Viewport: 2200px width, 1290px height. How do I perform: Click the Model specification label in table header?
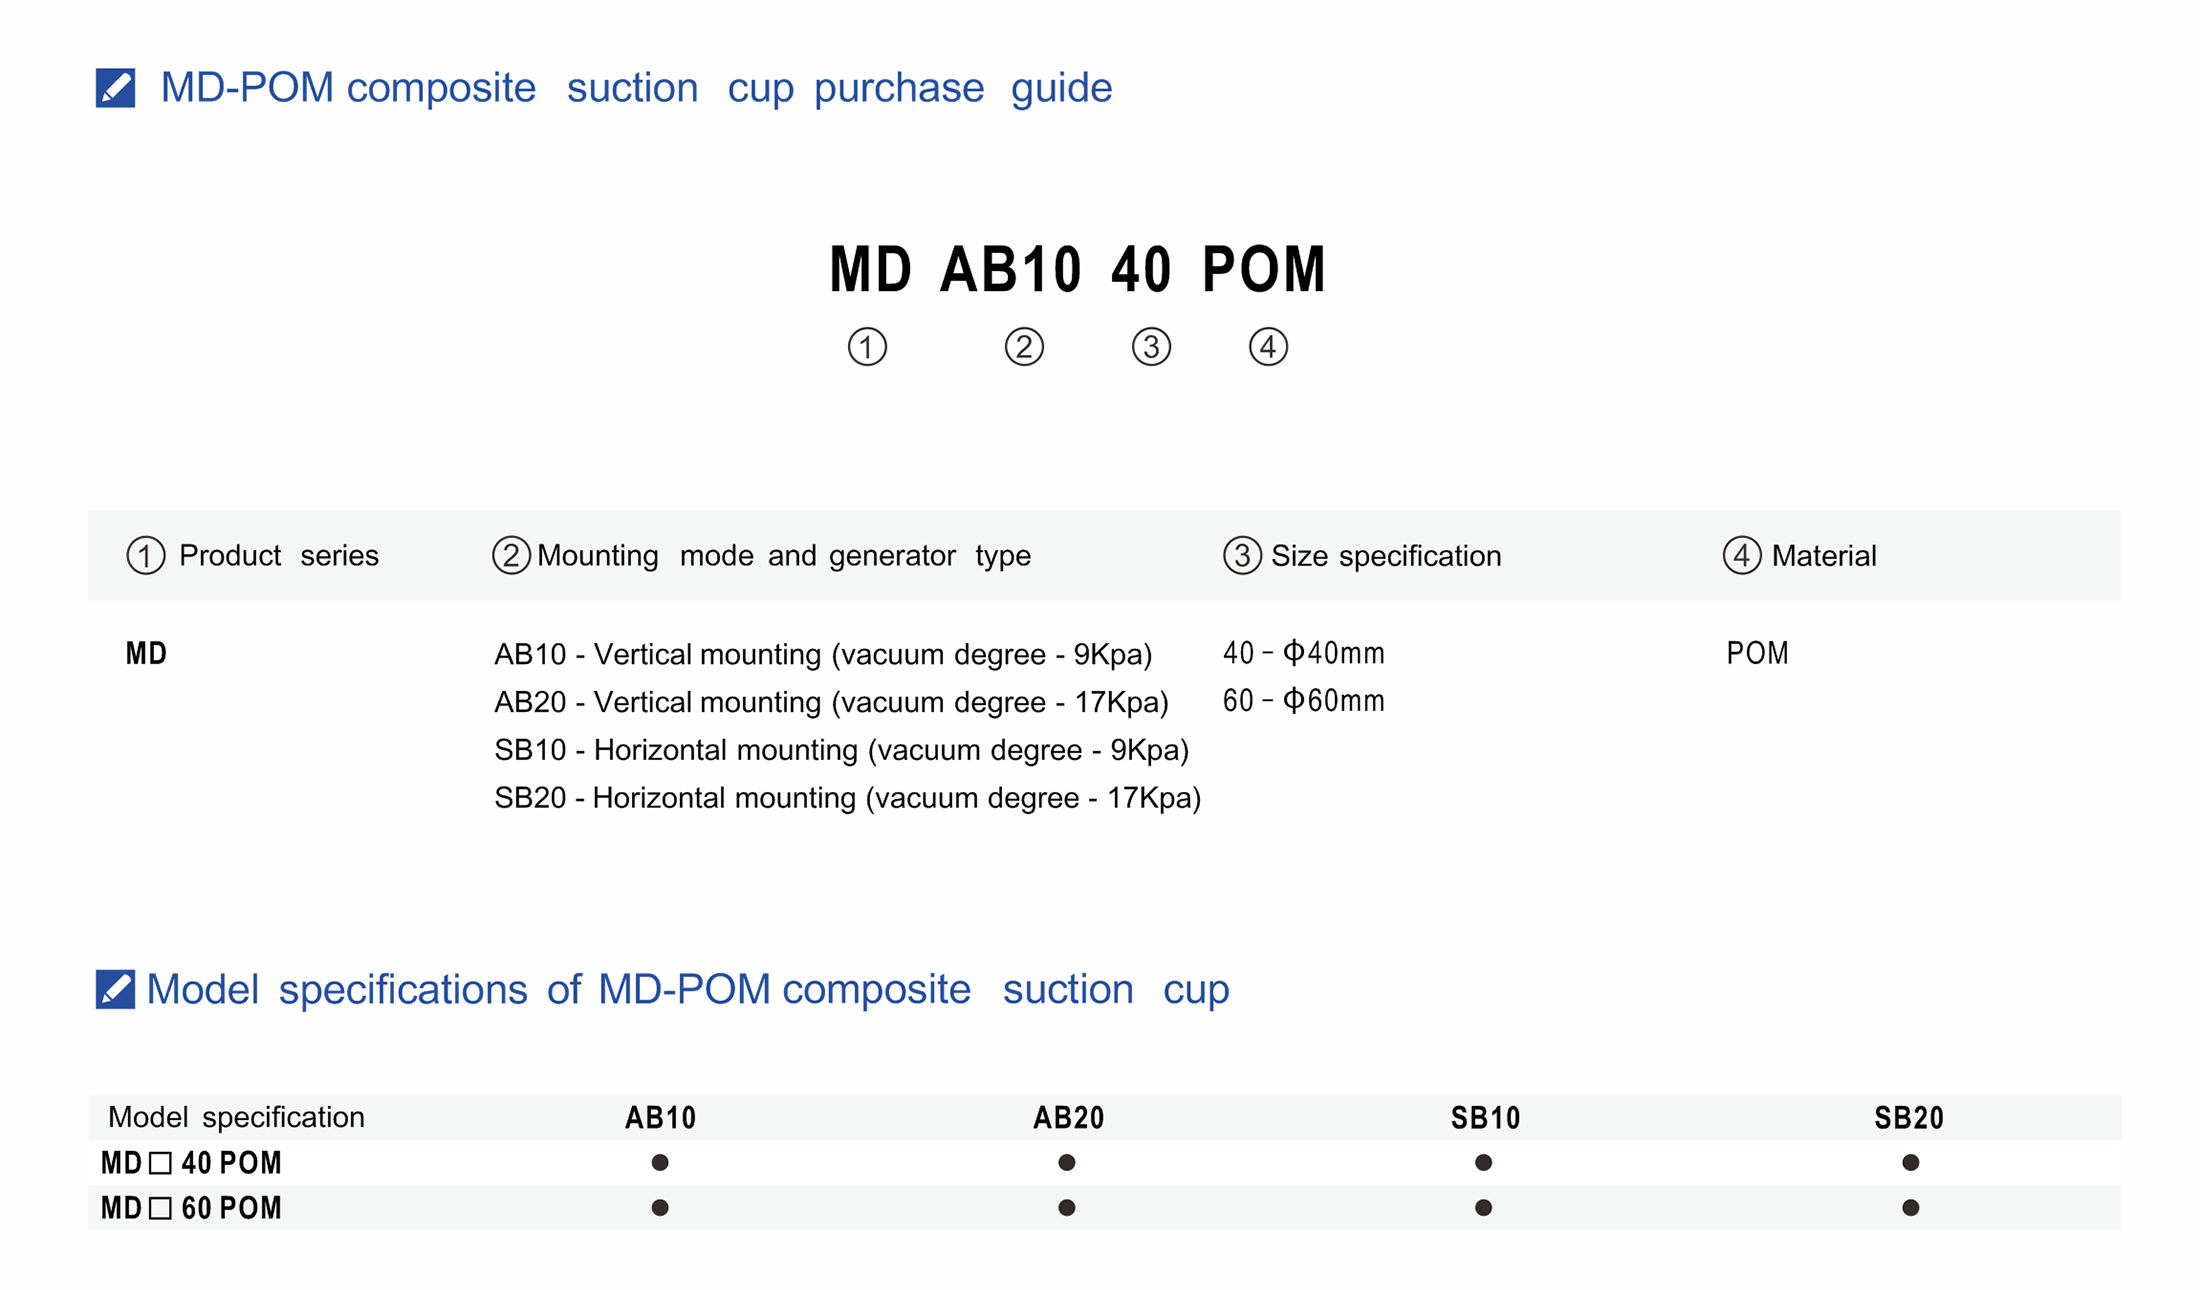coord(236,1117)
